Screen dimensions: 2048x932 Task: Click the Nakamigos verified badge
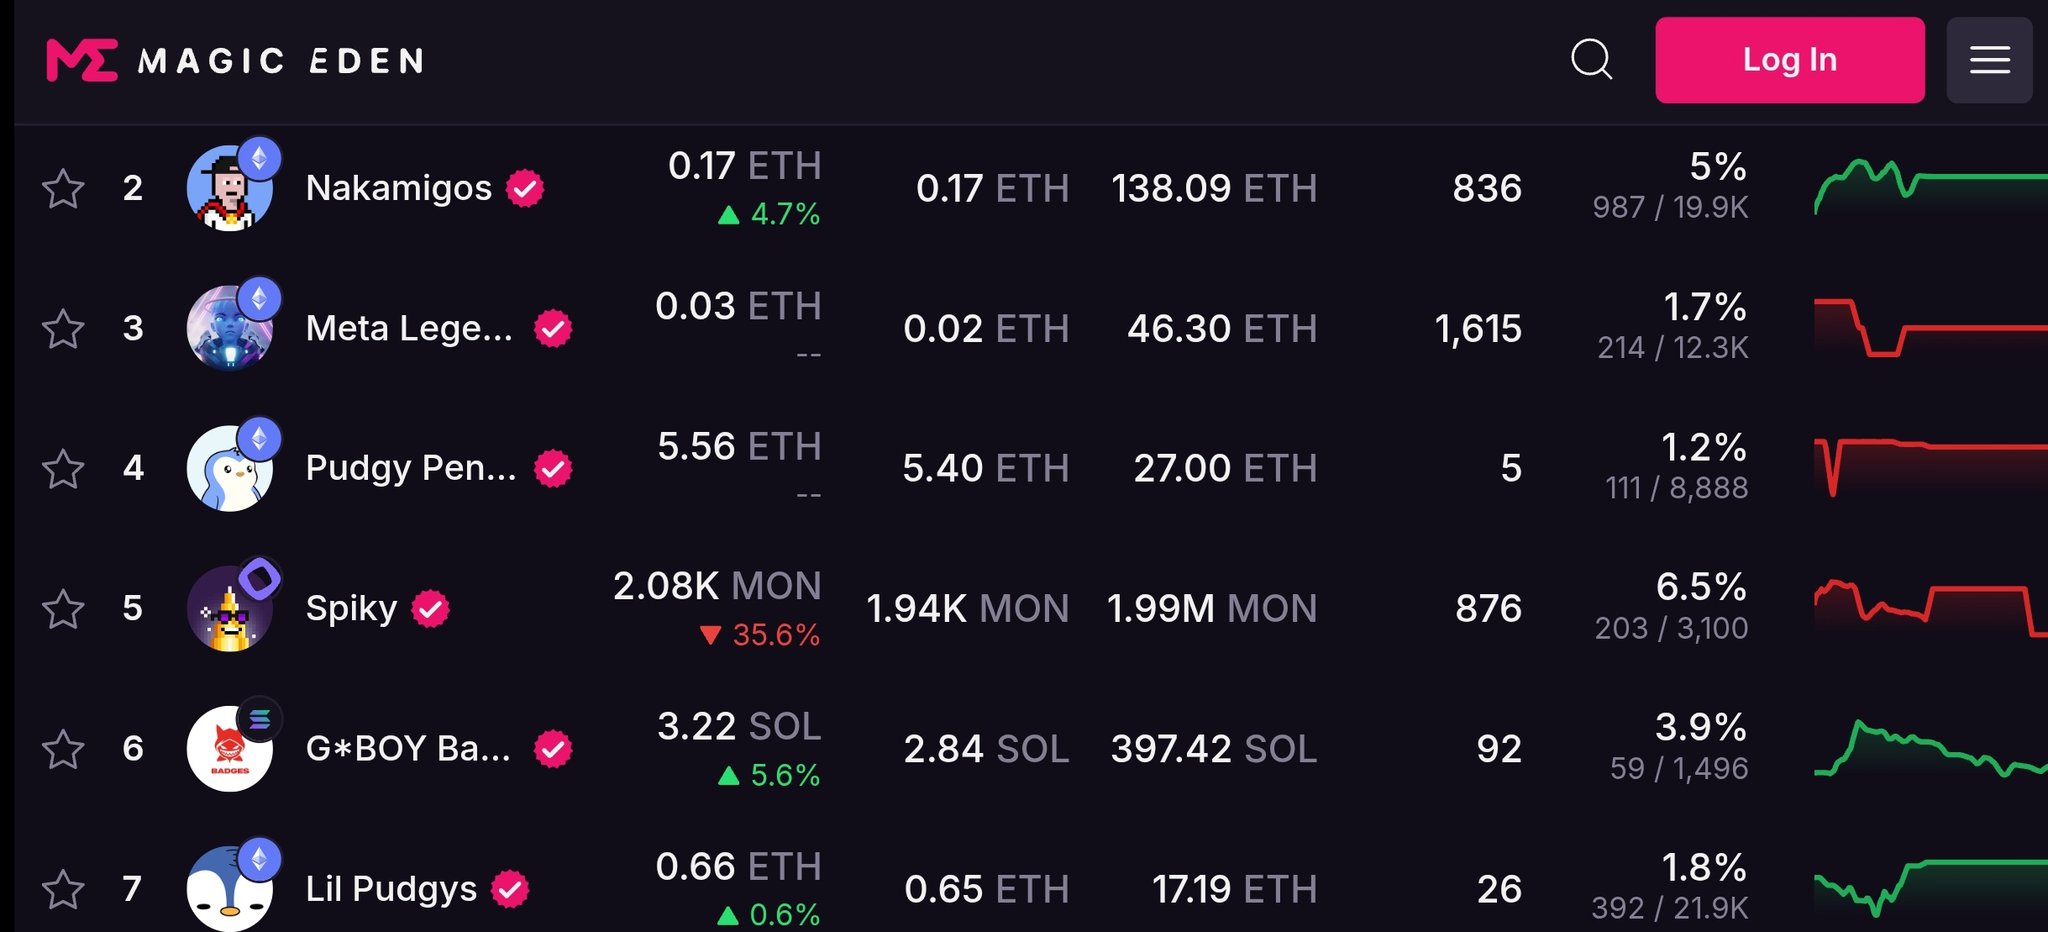click(525, 188)
